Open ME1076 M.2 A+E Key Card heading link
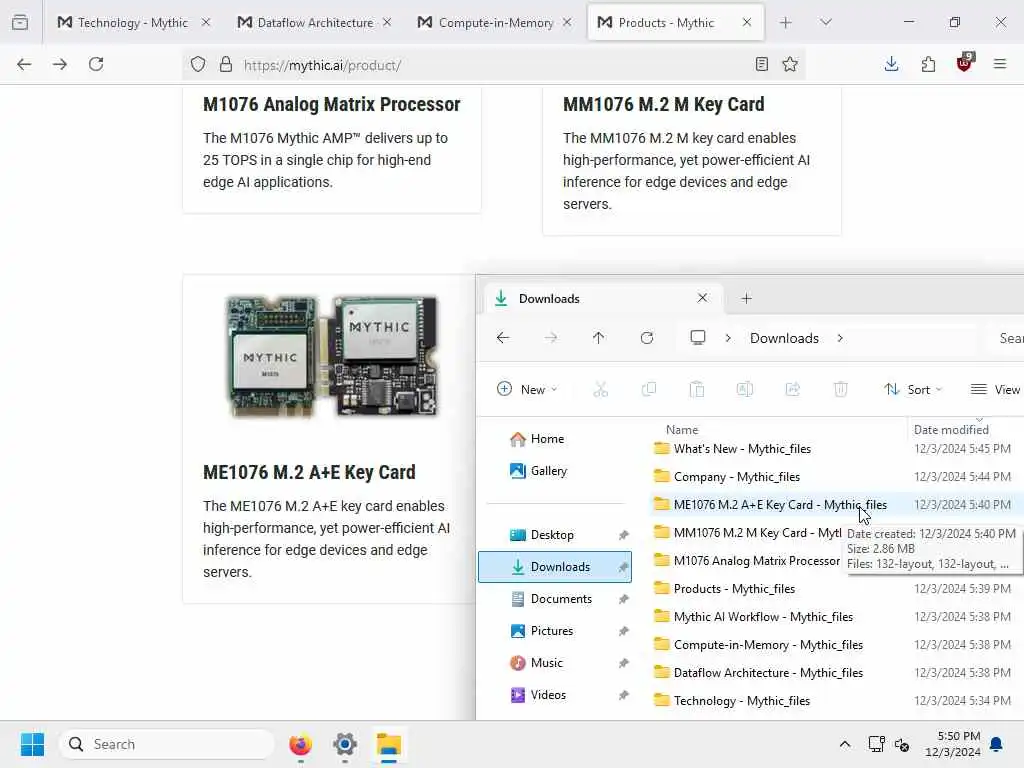 tap(309, 472)
